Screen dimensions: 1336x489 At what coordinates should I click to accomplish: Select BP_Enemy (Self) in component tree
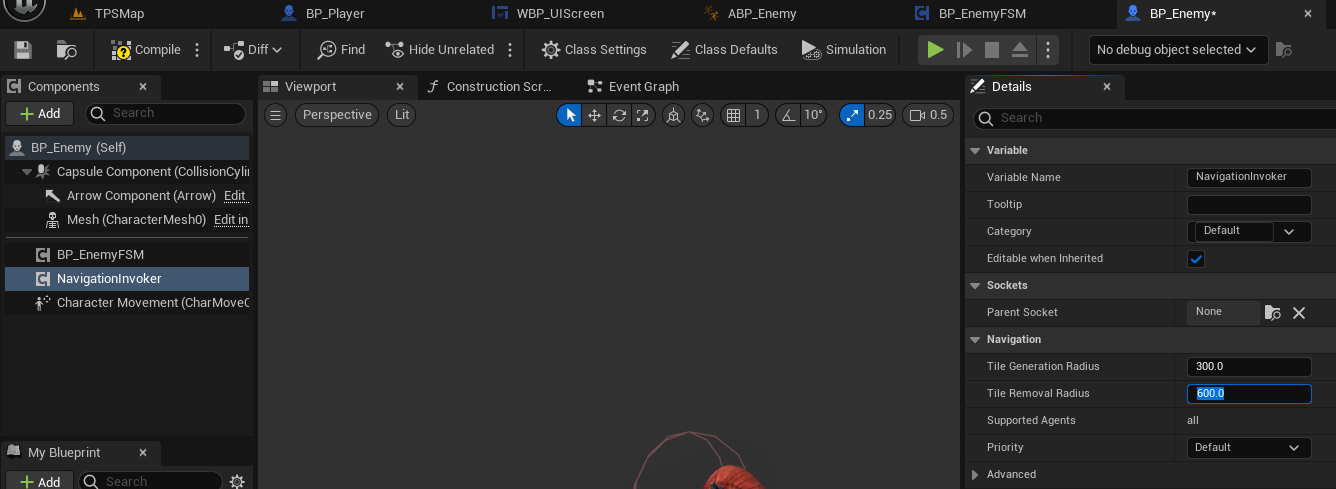127,147
